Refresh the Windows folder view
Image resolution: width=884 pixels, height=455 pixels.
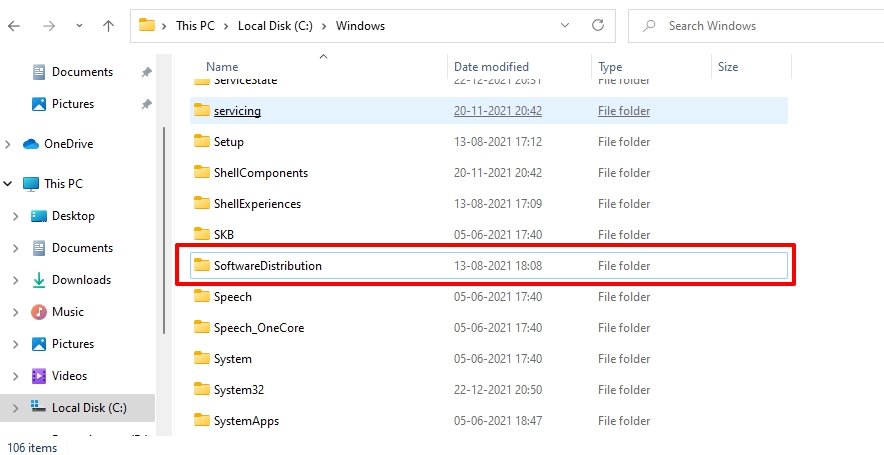tap(598, 25)
